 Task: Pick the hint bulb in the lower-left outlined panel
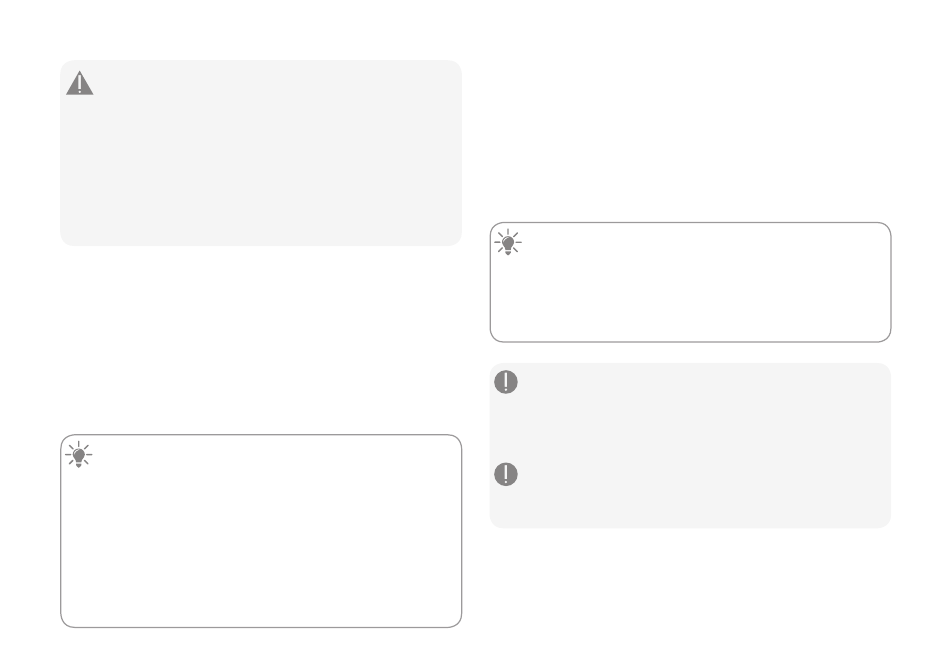[79, 454]
